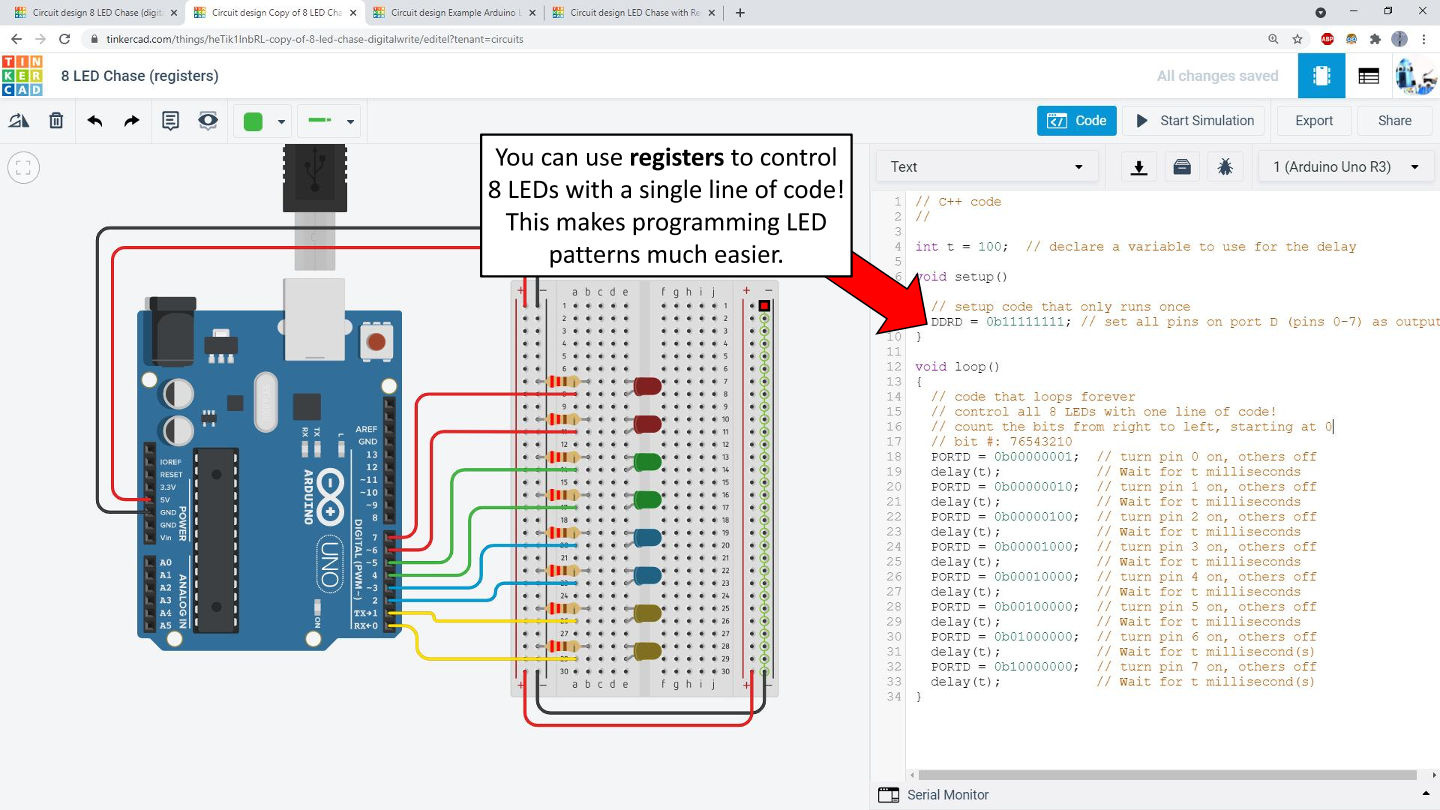Undo the last action
Image resolution: width=1440 pixels, height=810 pixels.
pyautogui.click(x=95, y=121)
